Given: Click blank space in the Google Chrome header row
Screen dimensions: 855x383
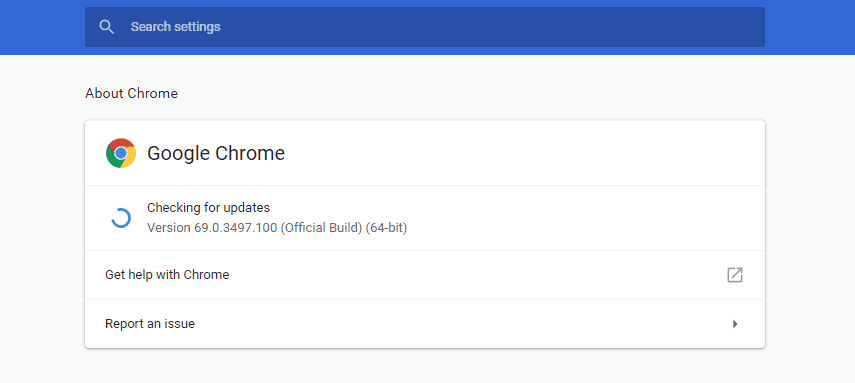Looking at the screenshot, I should pyautogui.click(x=518, y=153).
